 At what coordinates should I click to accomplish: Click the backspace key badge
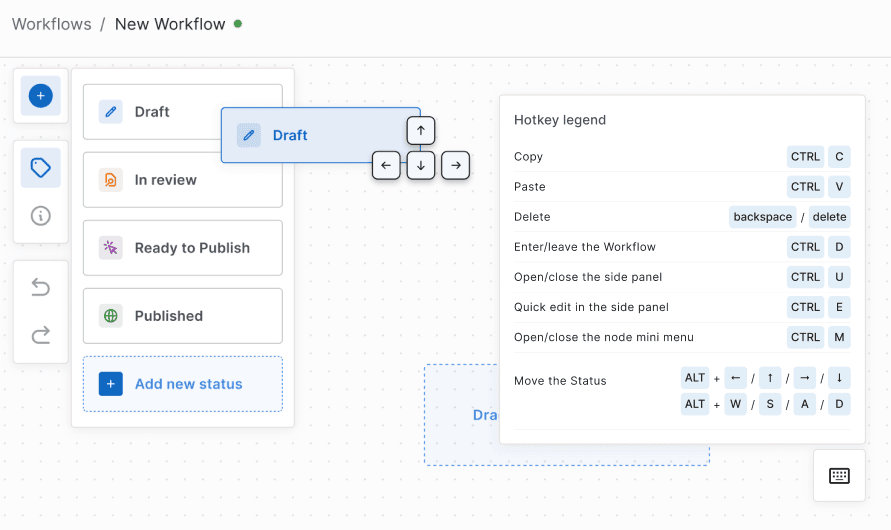tap(763, 217)
